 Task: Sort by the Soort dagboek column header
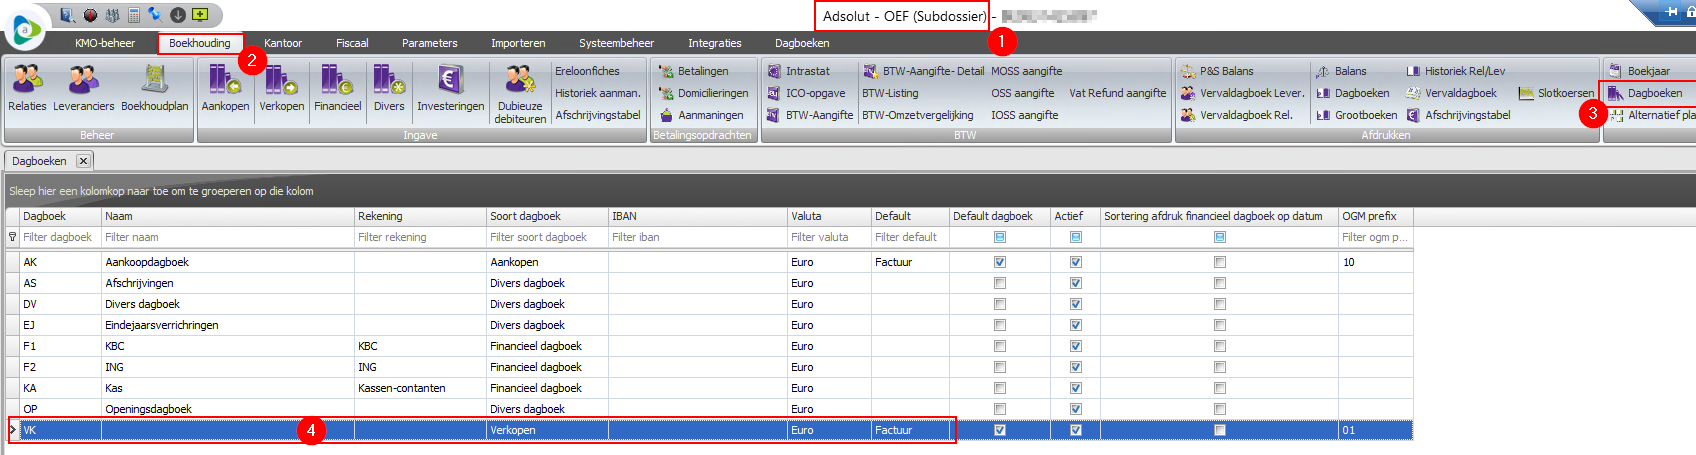tap(547, 216)
